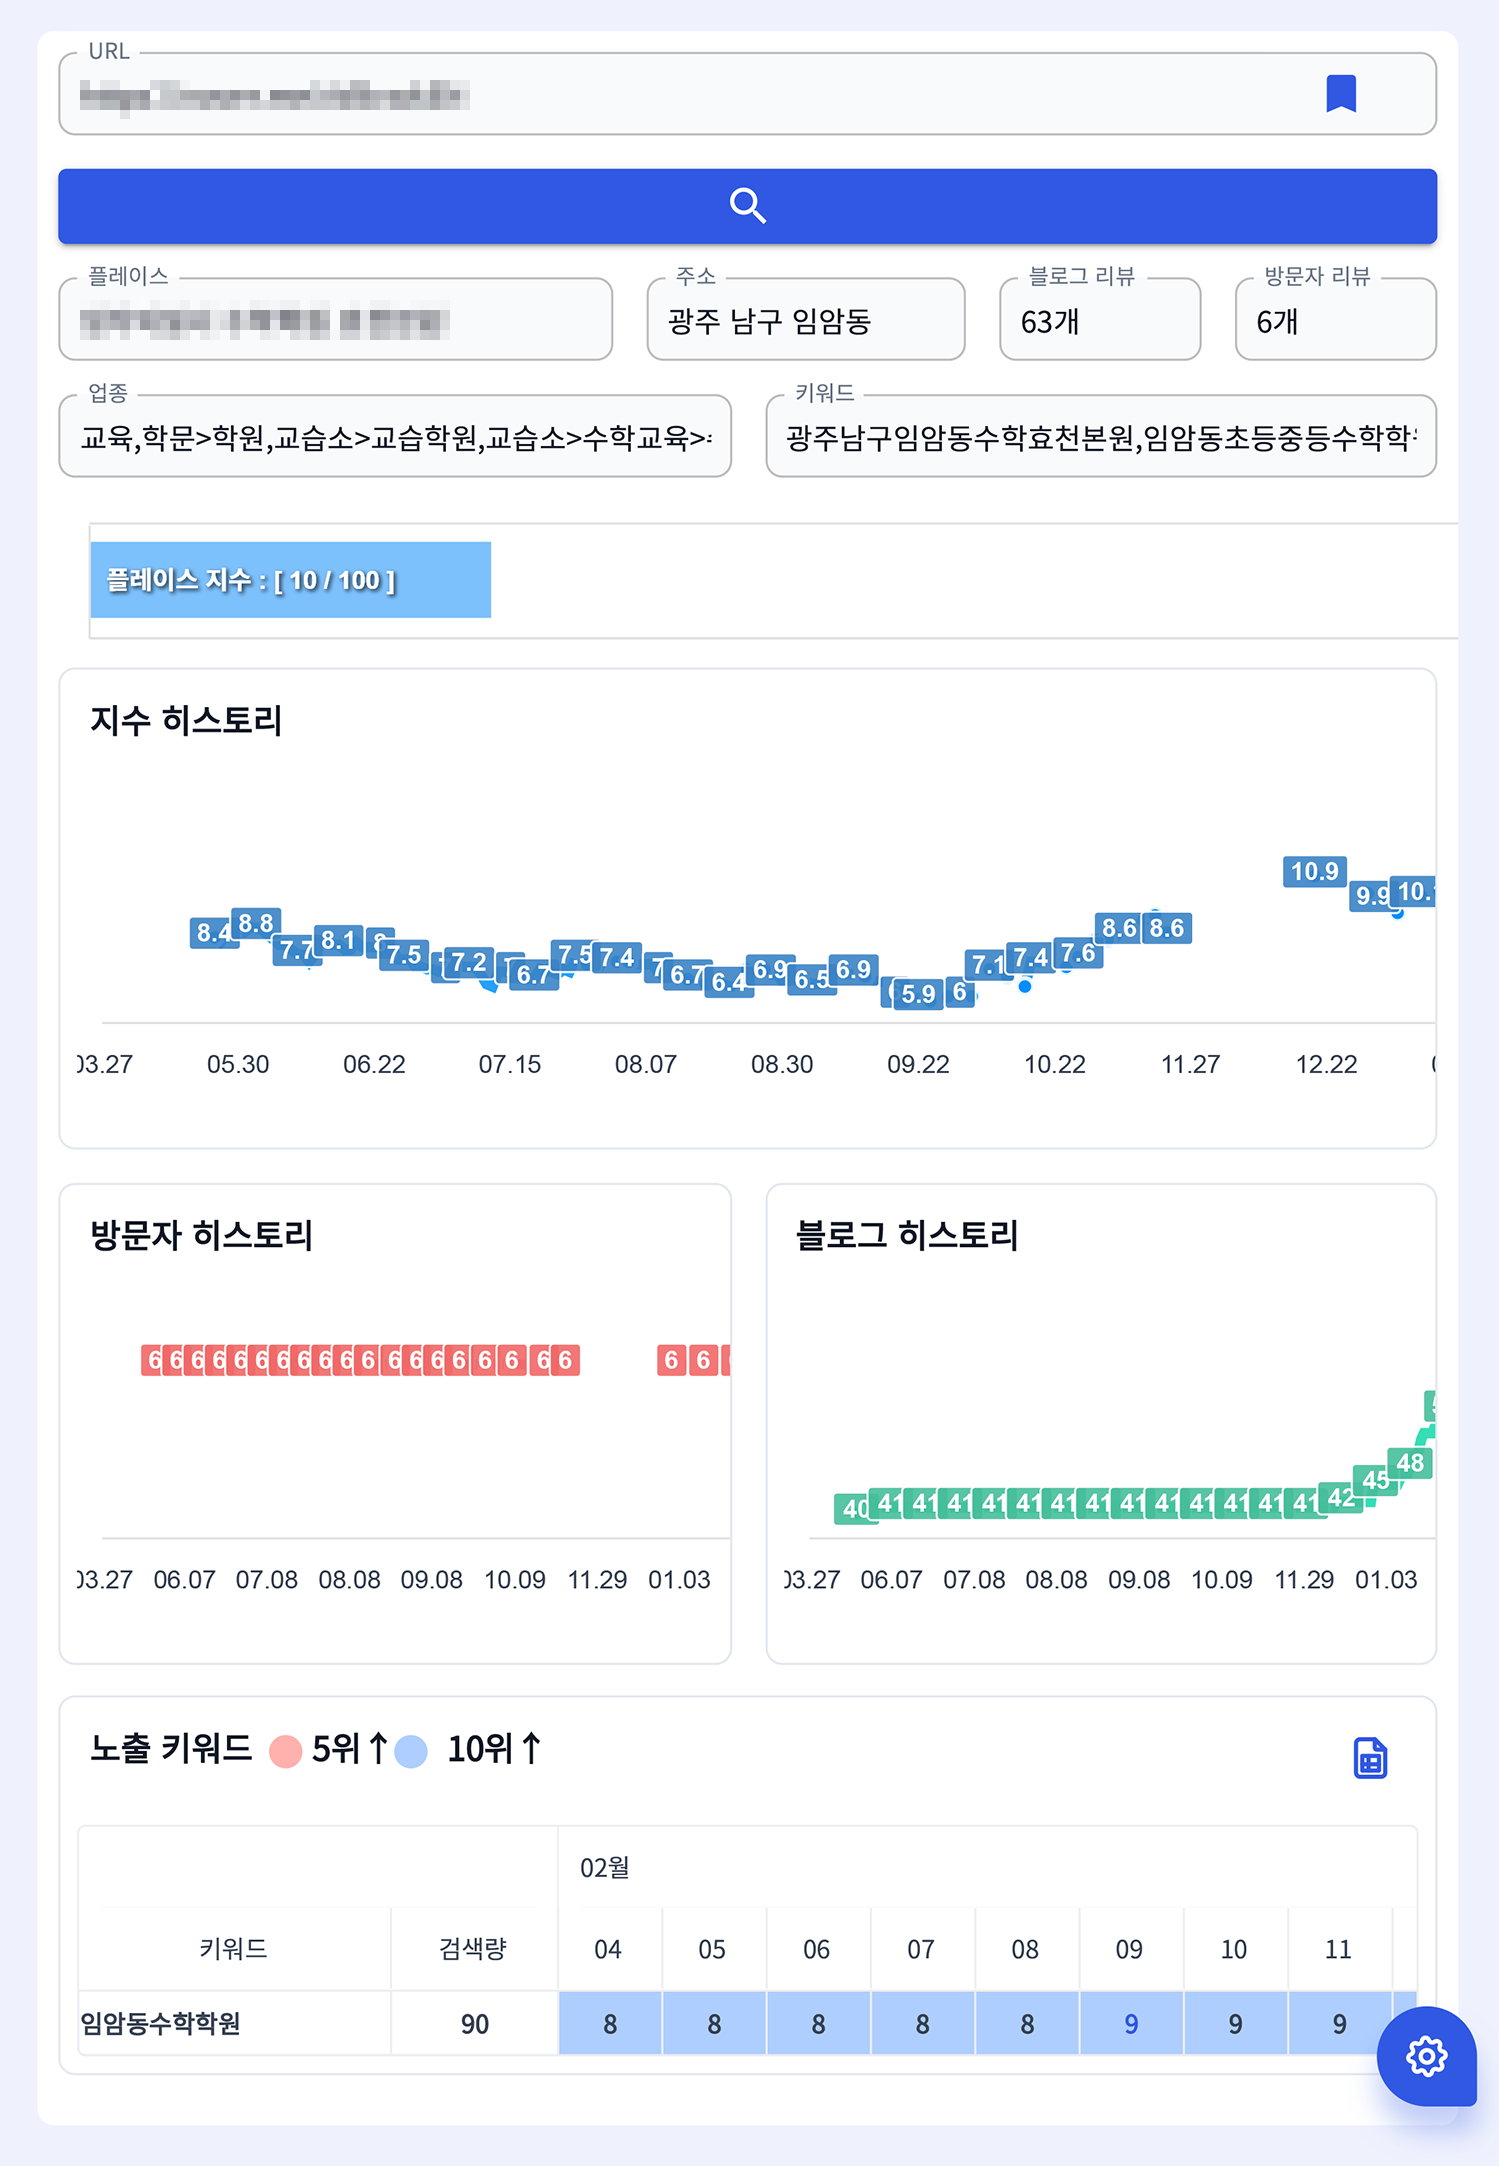Click the 업종 category field

pyautogui.click(x=395, y=438)
